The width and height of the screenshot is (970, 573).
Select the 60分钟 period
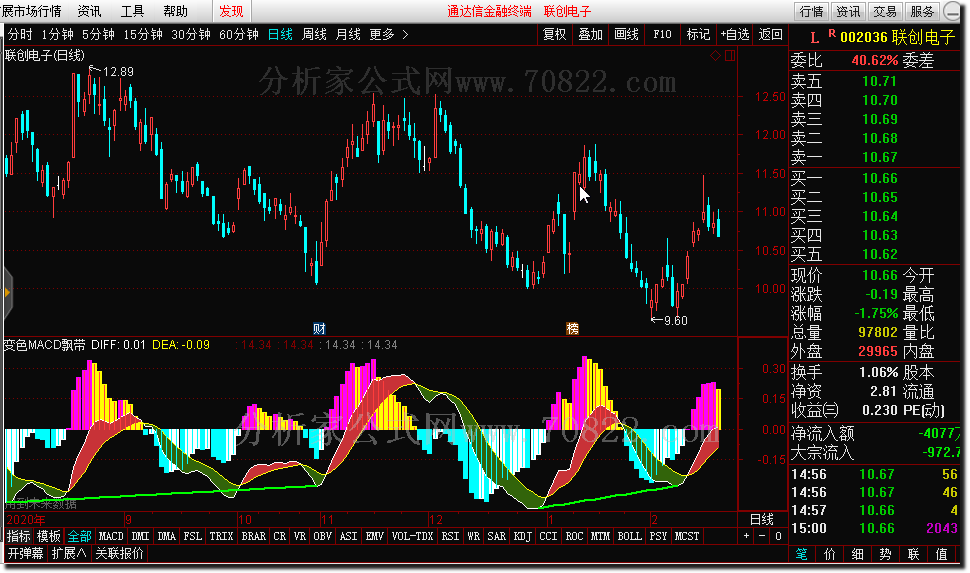coord(239,35)
